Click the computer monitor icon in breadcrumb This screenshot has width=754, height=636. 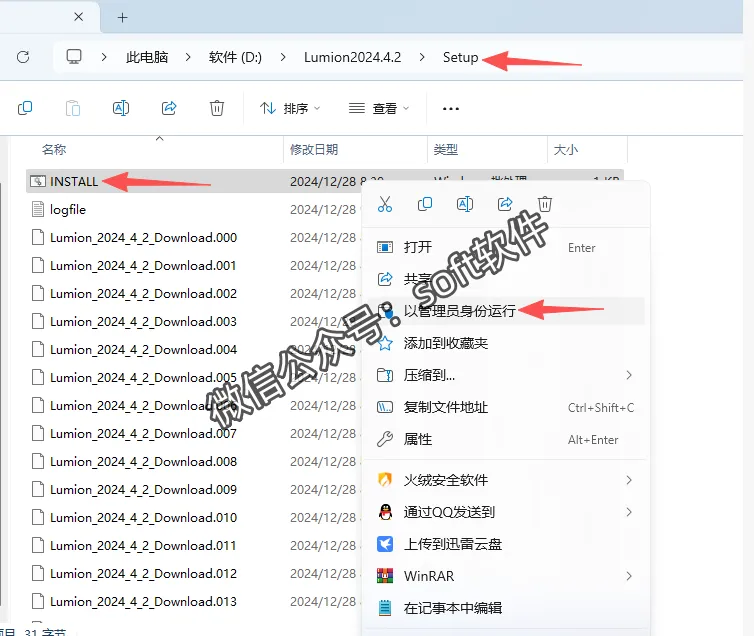[74, 57]
